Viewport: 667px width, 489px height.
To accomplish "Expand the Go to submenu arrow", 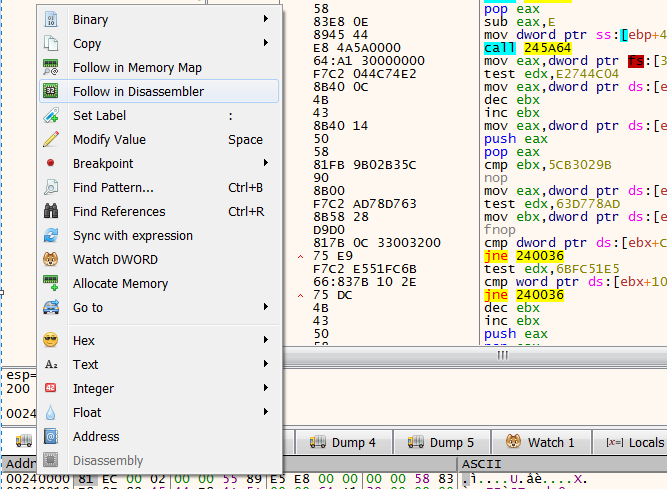I will [x=266, y=307].
